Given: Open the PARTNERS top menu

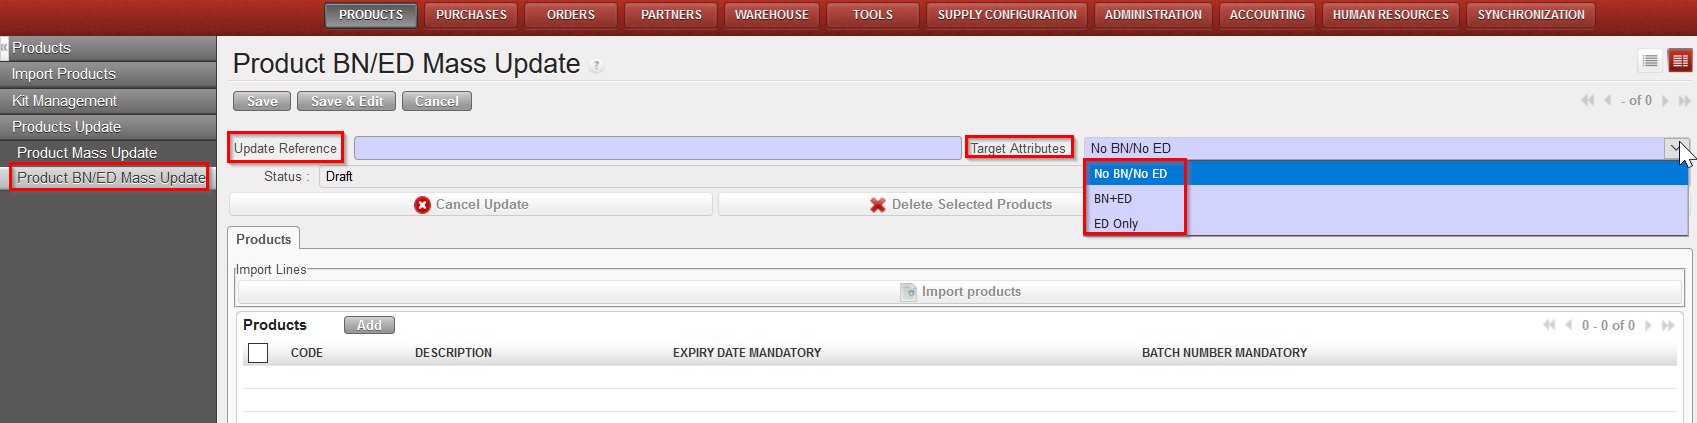Looking at the screenshot, I should point(671,15).
